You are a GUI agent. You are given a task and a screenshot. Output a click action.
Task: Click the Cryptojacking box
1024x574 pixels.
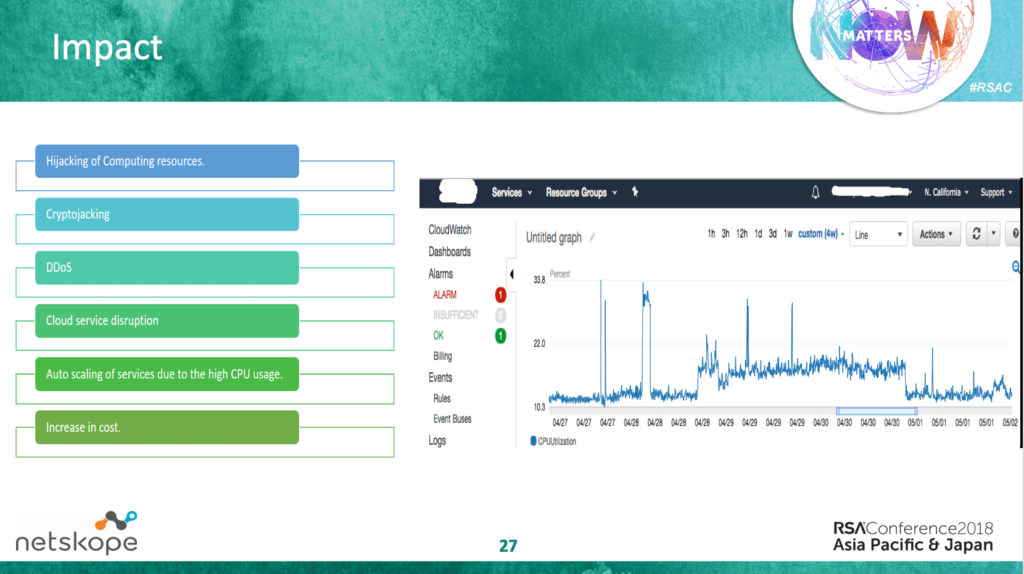(x=167, y=214)
